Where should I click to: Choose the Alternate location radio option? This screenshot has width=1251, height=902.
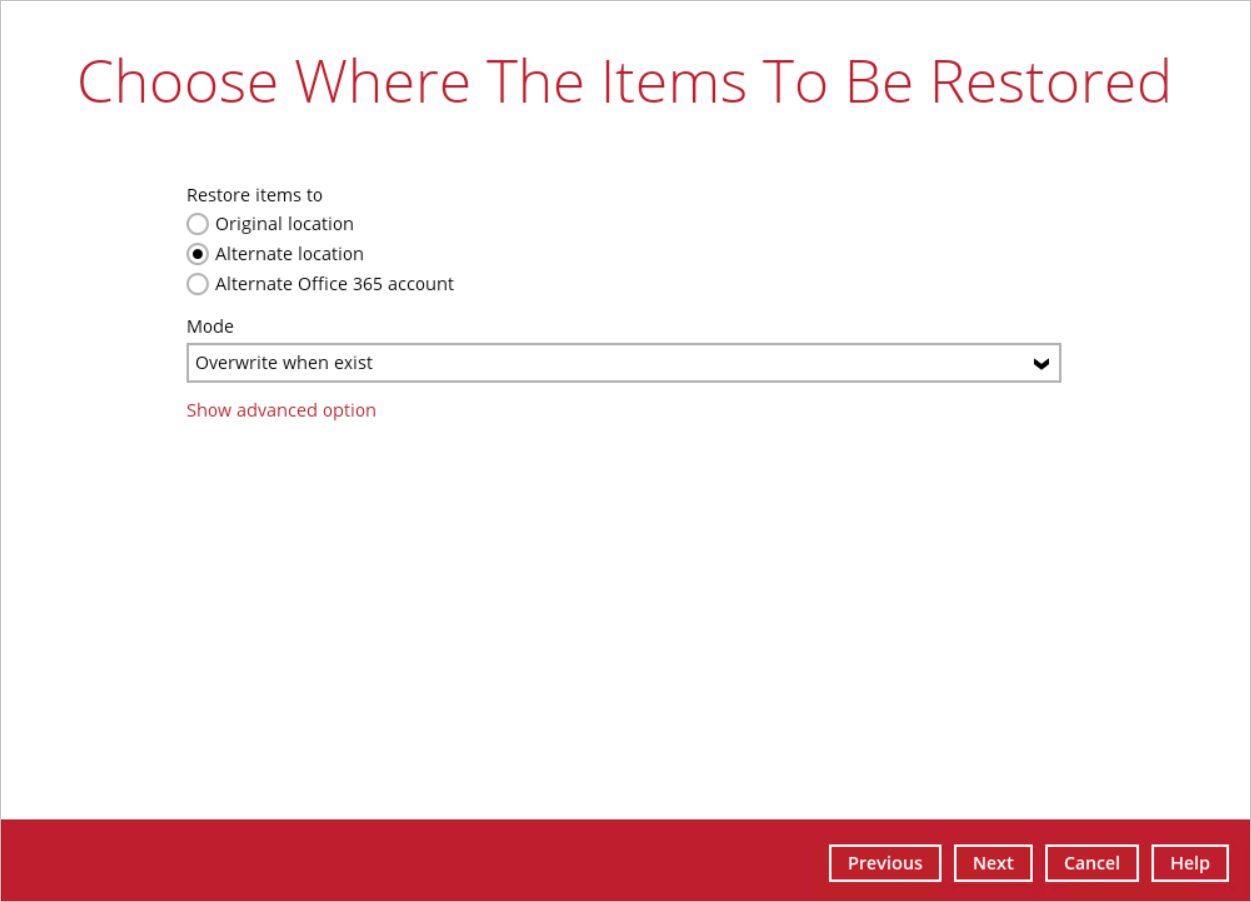(x=198, y=254)
